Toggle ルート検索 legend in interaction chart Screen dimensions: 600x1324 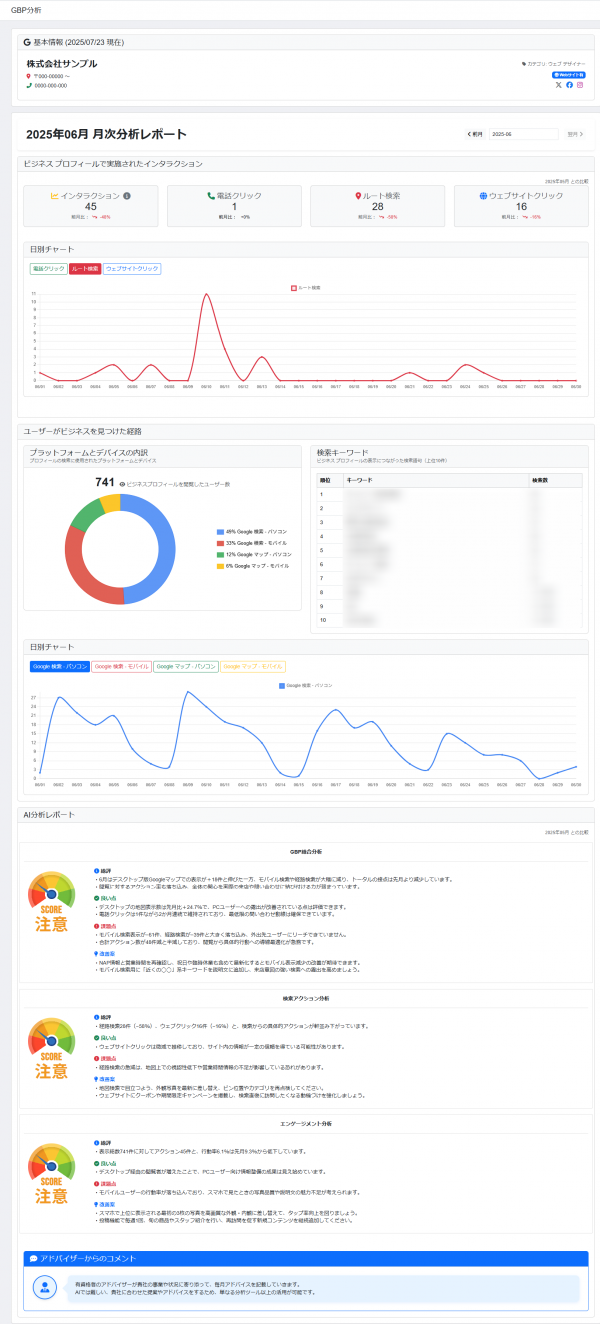307,287
